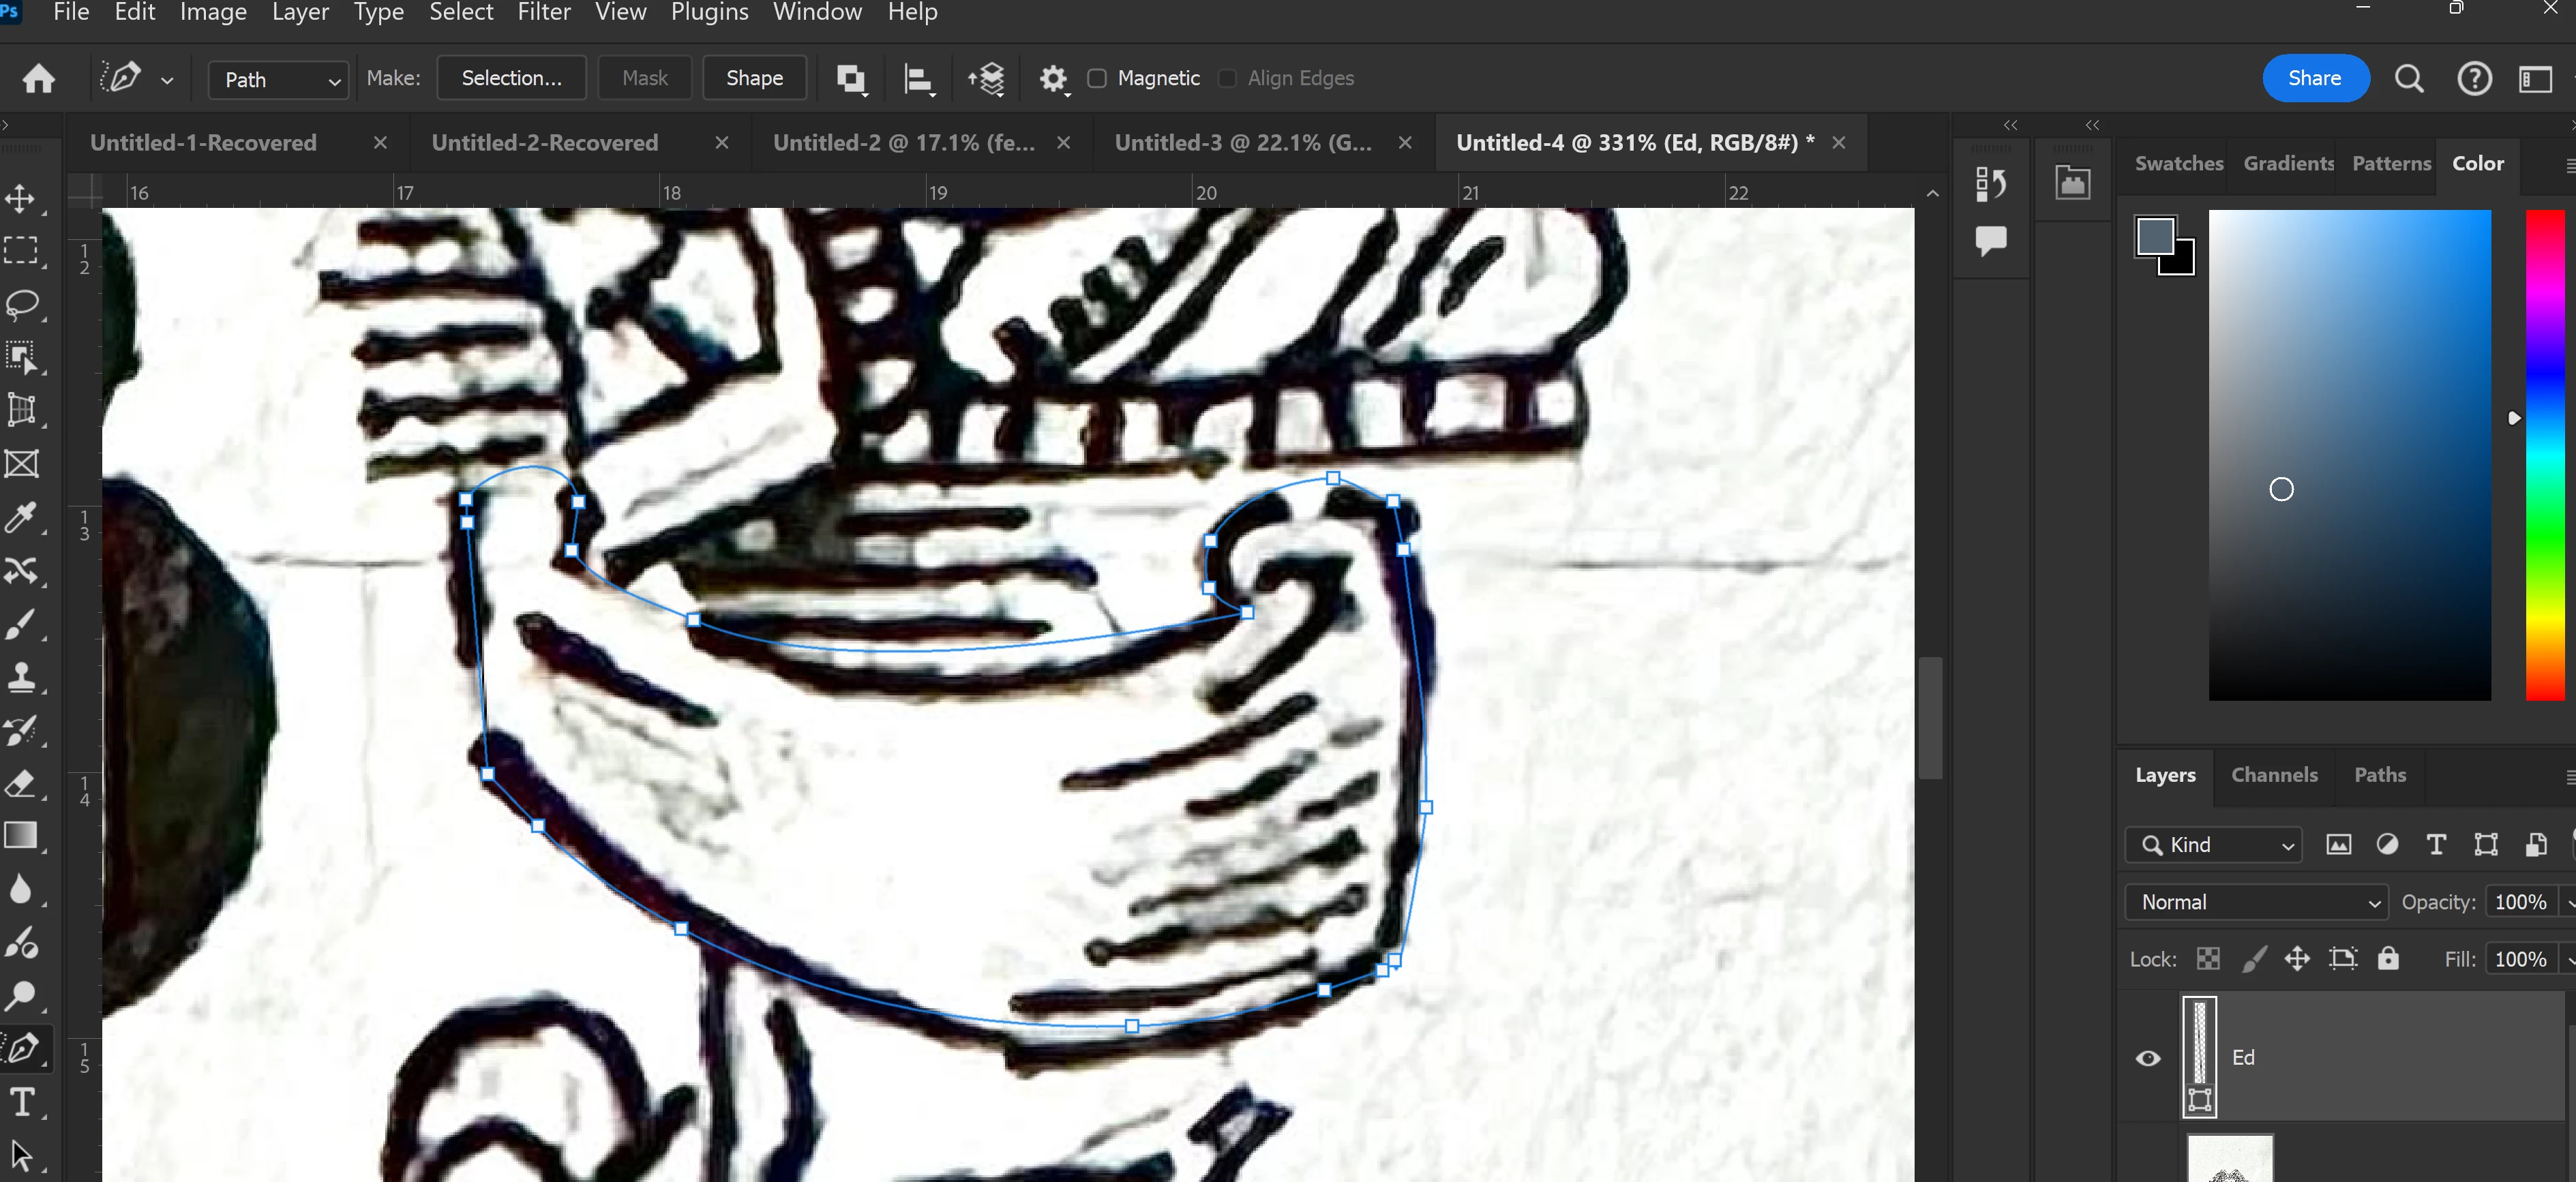Click the Selection... button

click(x=511, y=79)
